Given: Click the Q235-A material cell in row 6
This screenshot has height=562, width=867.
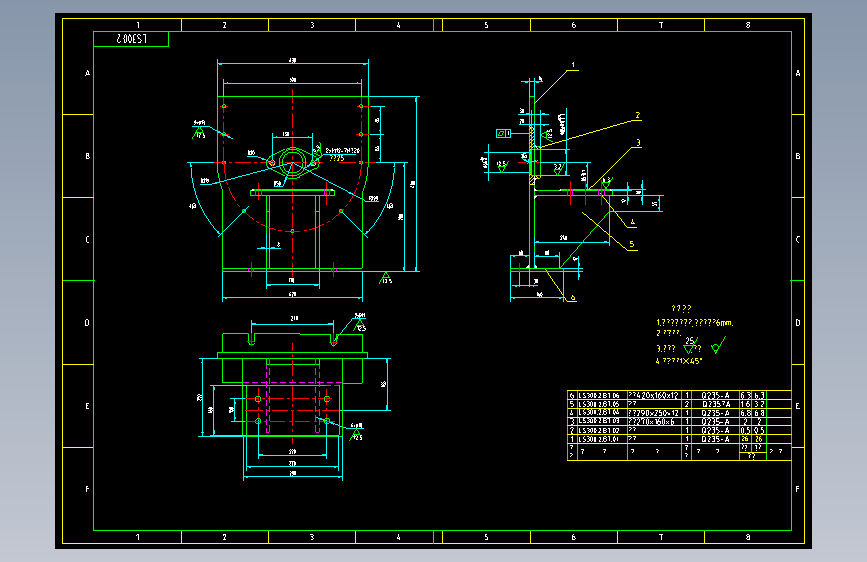Looking at the screenshot, I should point(715,396).
